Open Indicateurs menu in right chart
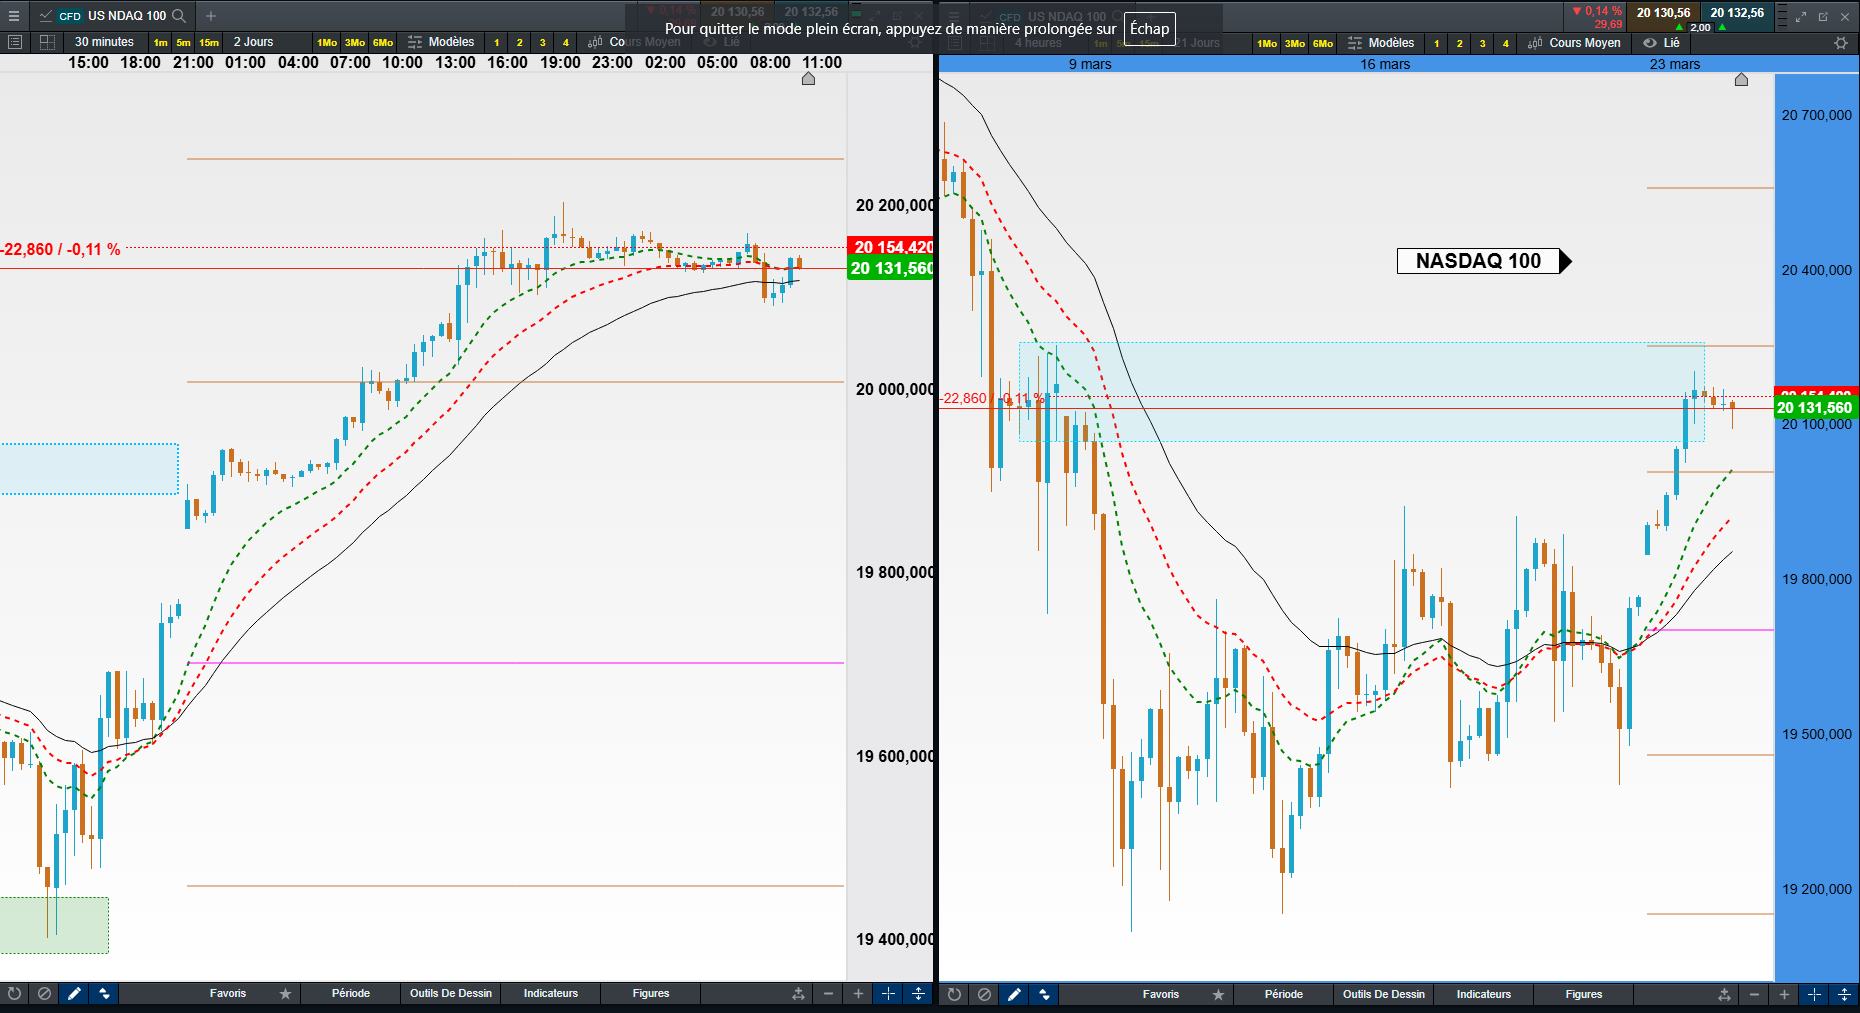This screenshot has width=1860, height=1013. coord(1484,994)
